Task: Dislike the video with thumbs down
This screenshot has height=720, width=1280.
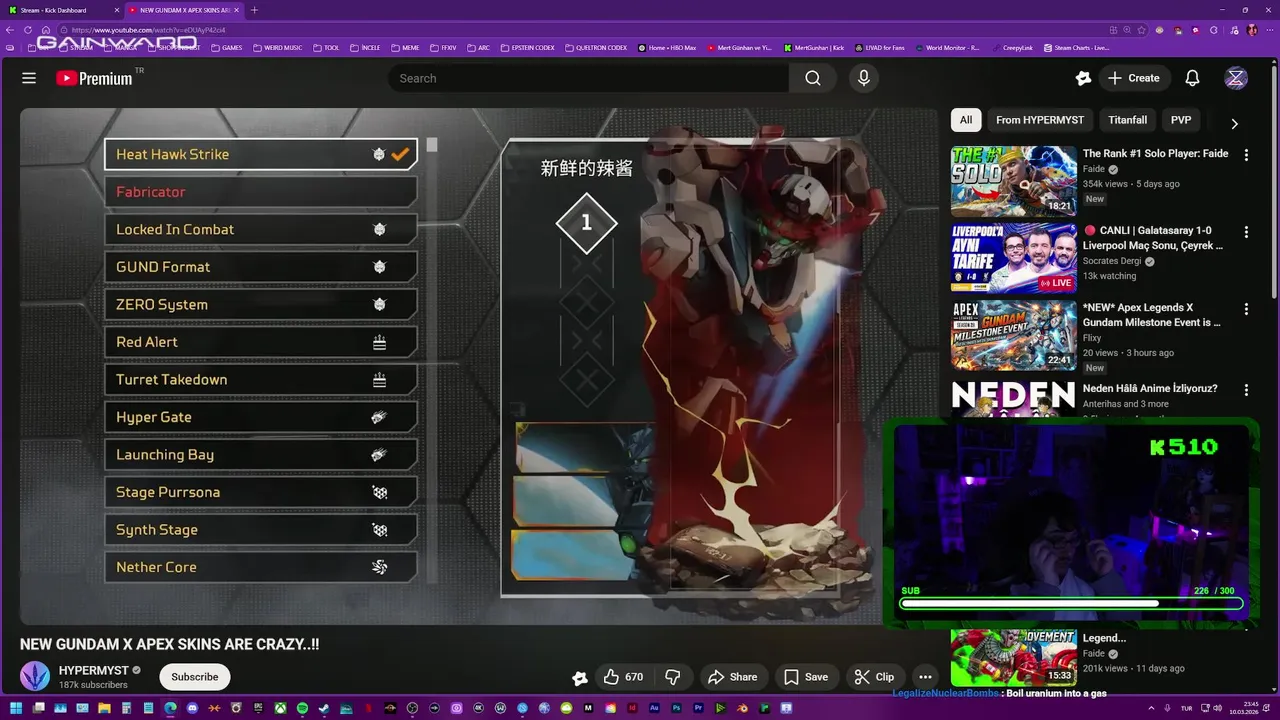Action: pos(673,677)
